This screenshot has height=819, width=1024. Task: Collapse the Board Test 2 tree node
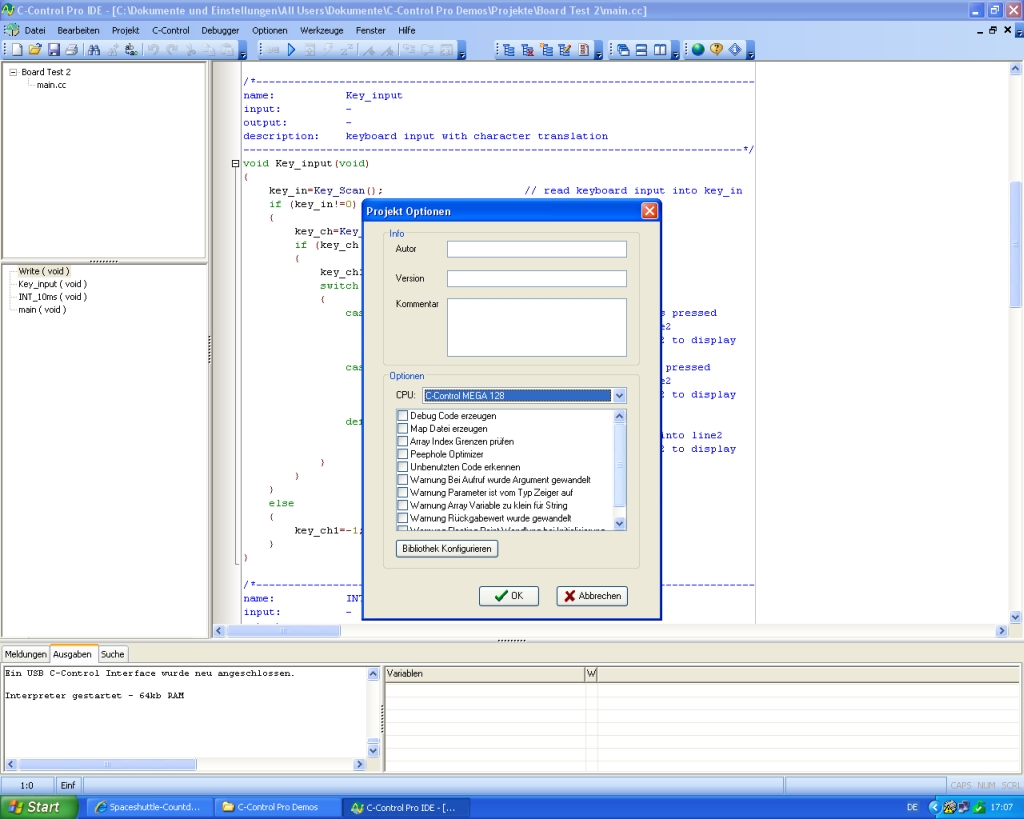tap(12, 72)
